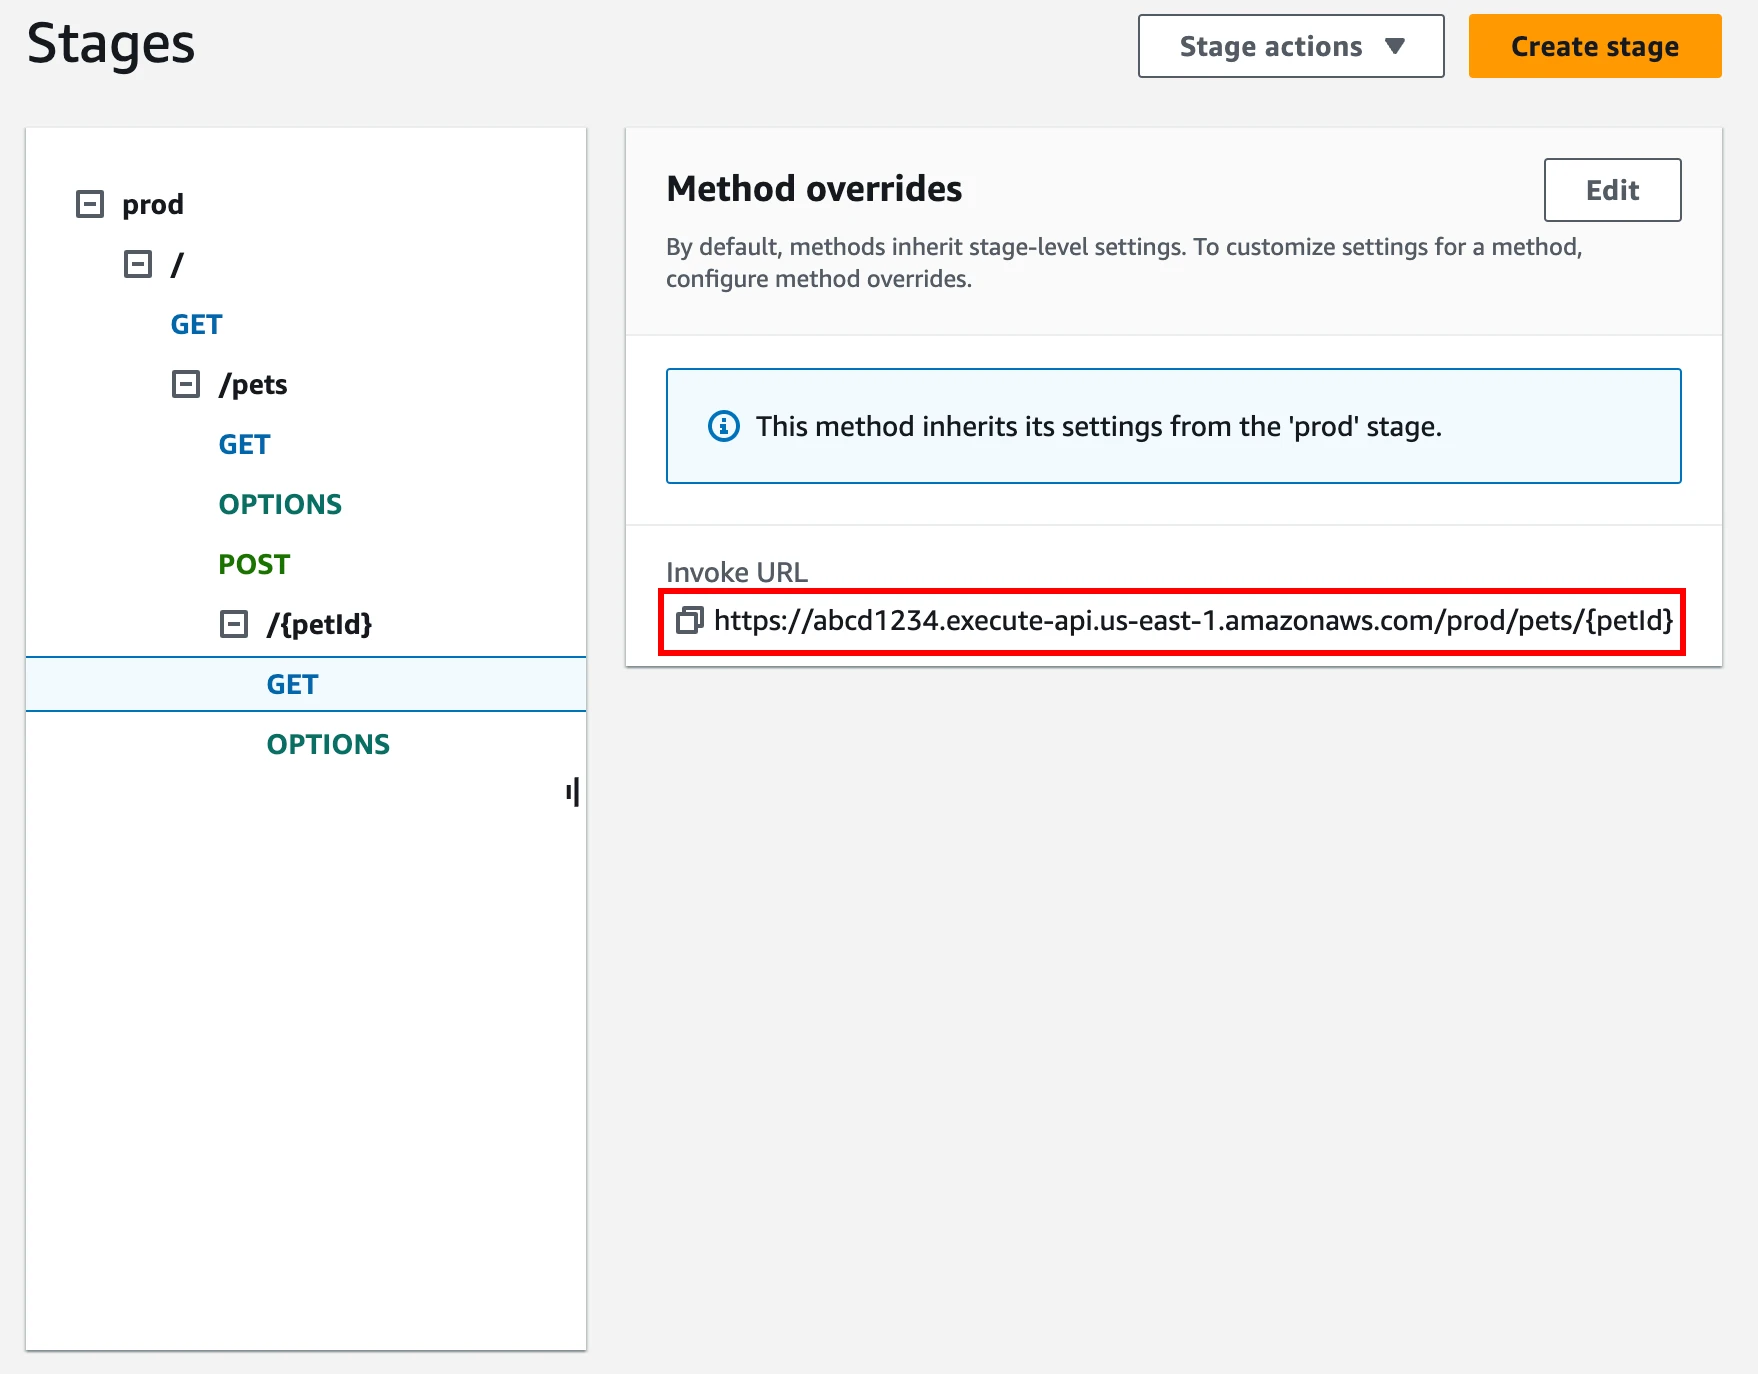Viewport: 1758px width, 1374px height.
Task: Click the Invoke URL https://abcd1234... text
Action: [x=1194, y=621]
